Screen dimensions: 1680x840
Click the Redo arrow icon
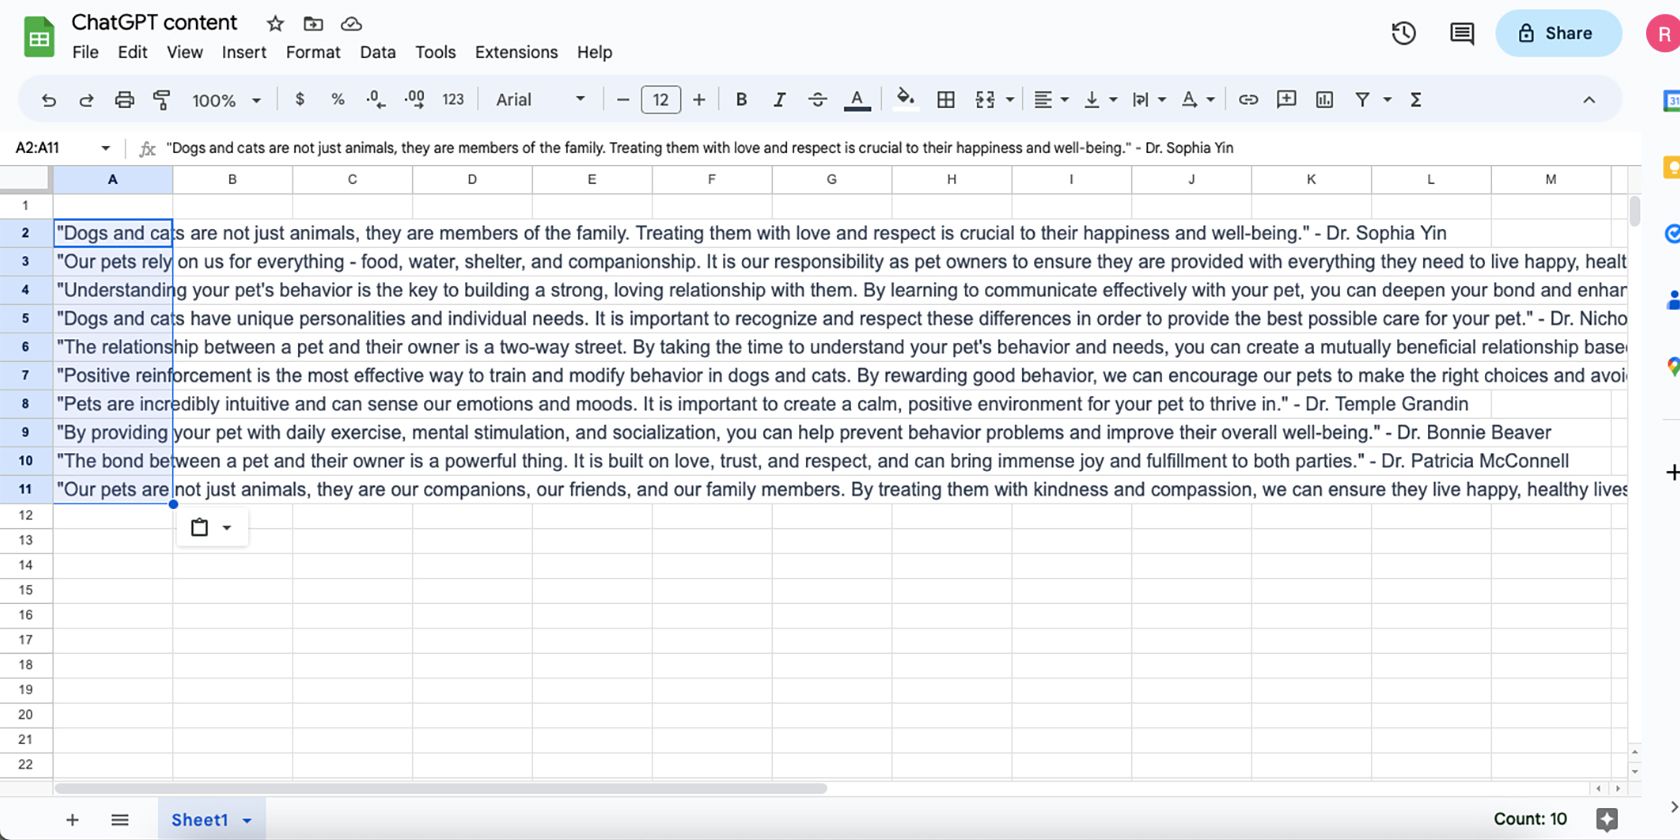86,100
